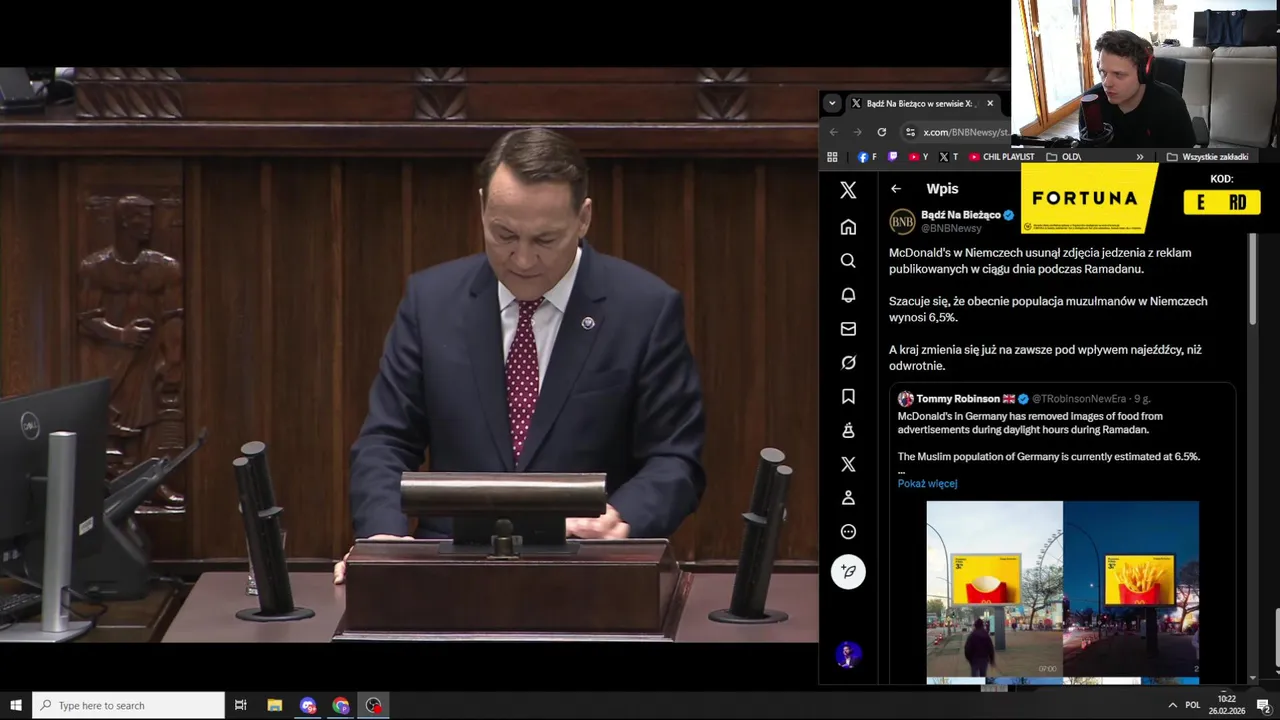The image size is (1280, 720).
Task: Click browser forward arrow button
Action: (x=857, y=132)
